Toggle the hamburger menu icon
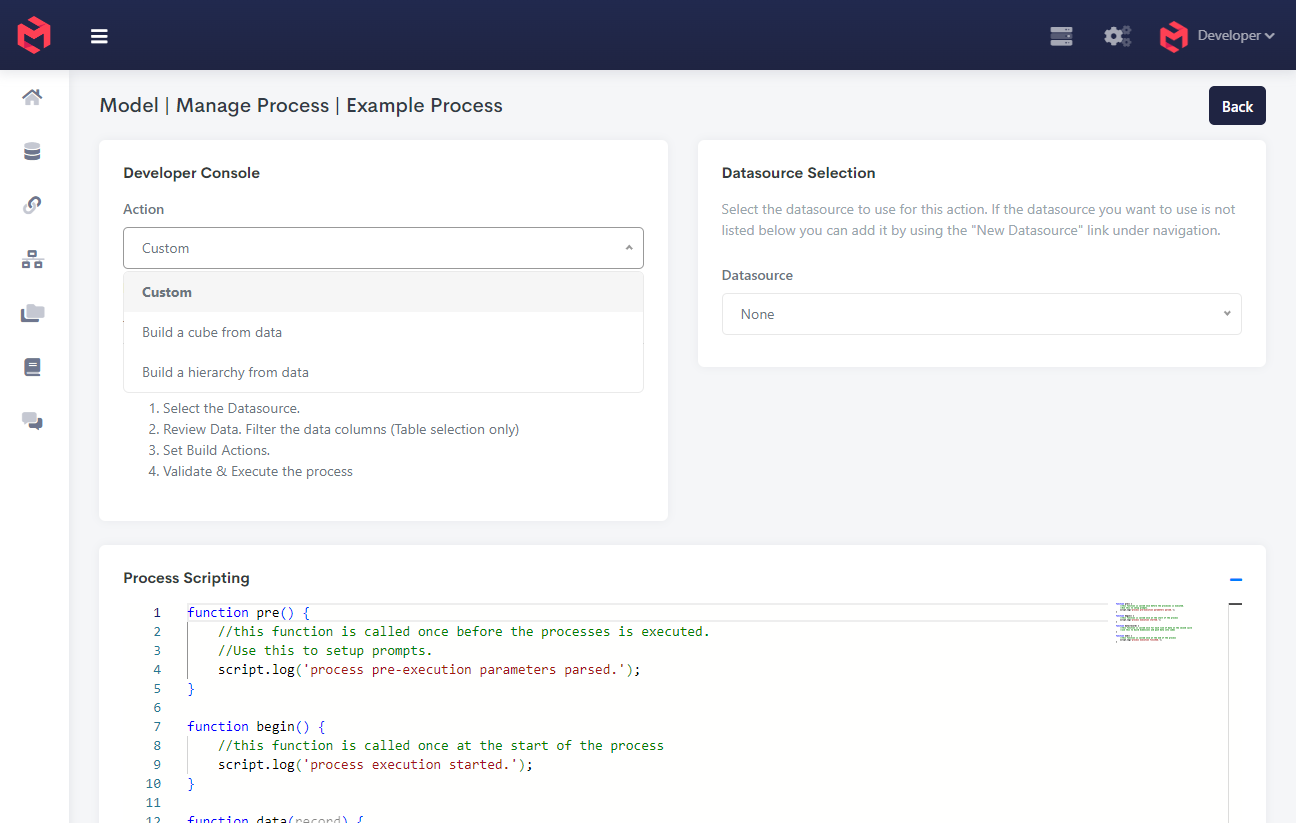The height and width of the screenshot is (823, 1296). point(99,37)
